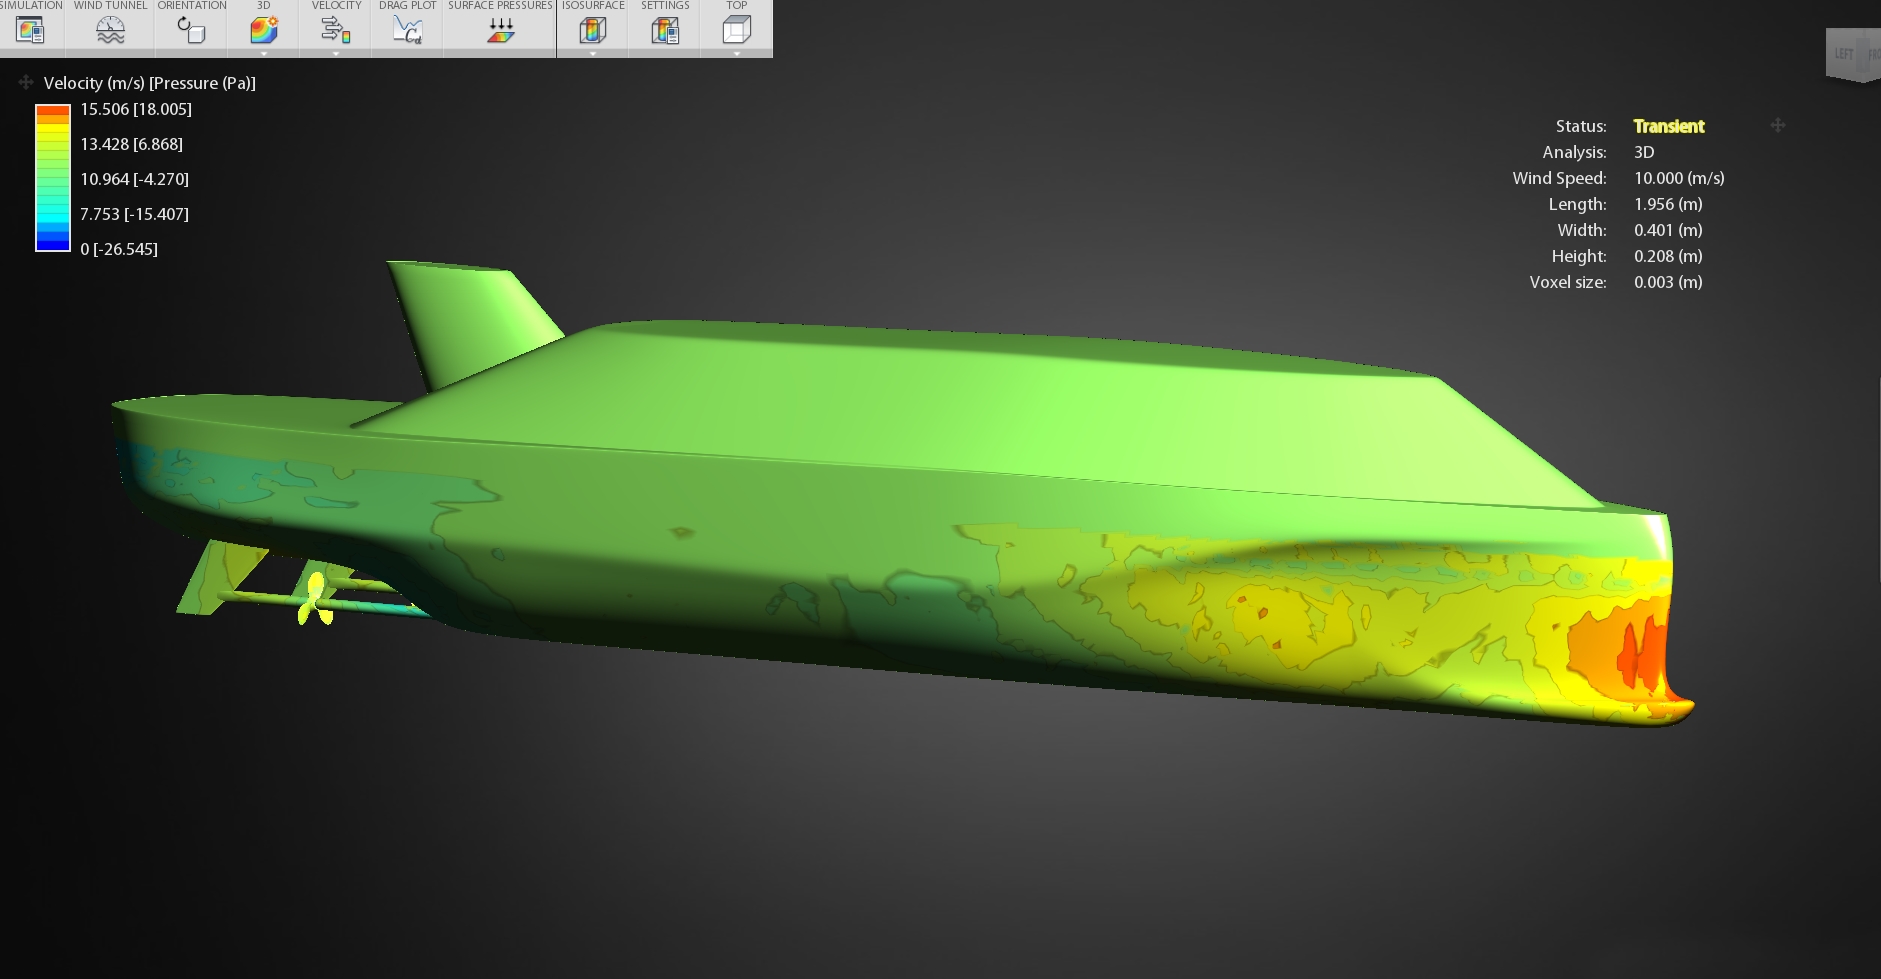Image resolution: width=1881 pixels, height=979 pixels.
Task: Click Width value 0.401 (m)
Action: coord(1668,230)
